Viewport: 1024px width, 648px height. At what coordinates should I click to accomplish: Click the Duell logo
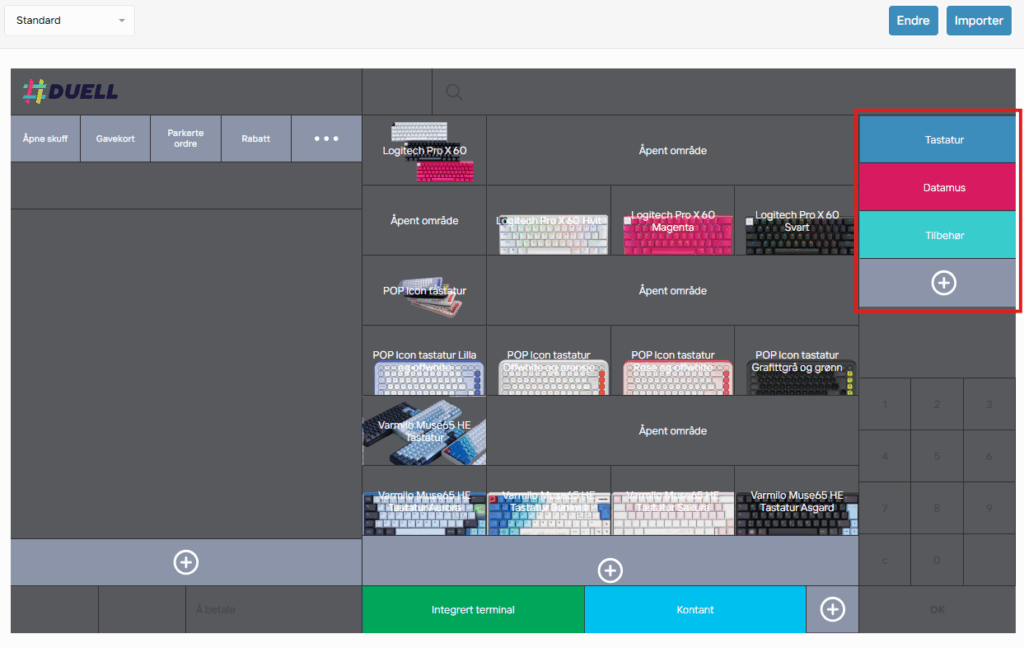point(70,91)
